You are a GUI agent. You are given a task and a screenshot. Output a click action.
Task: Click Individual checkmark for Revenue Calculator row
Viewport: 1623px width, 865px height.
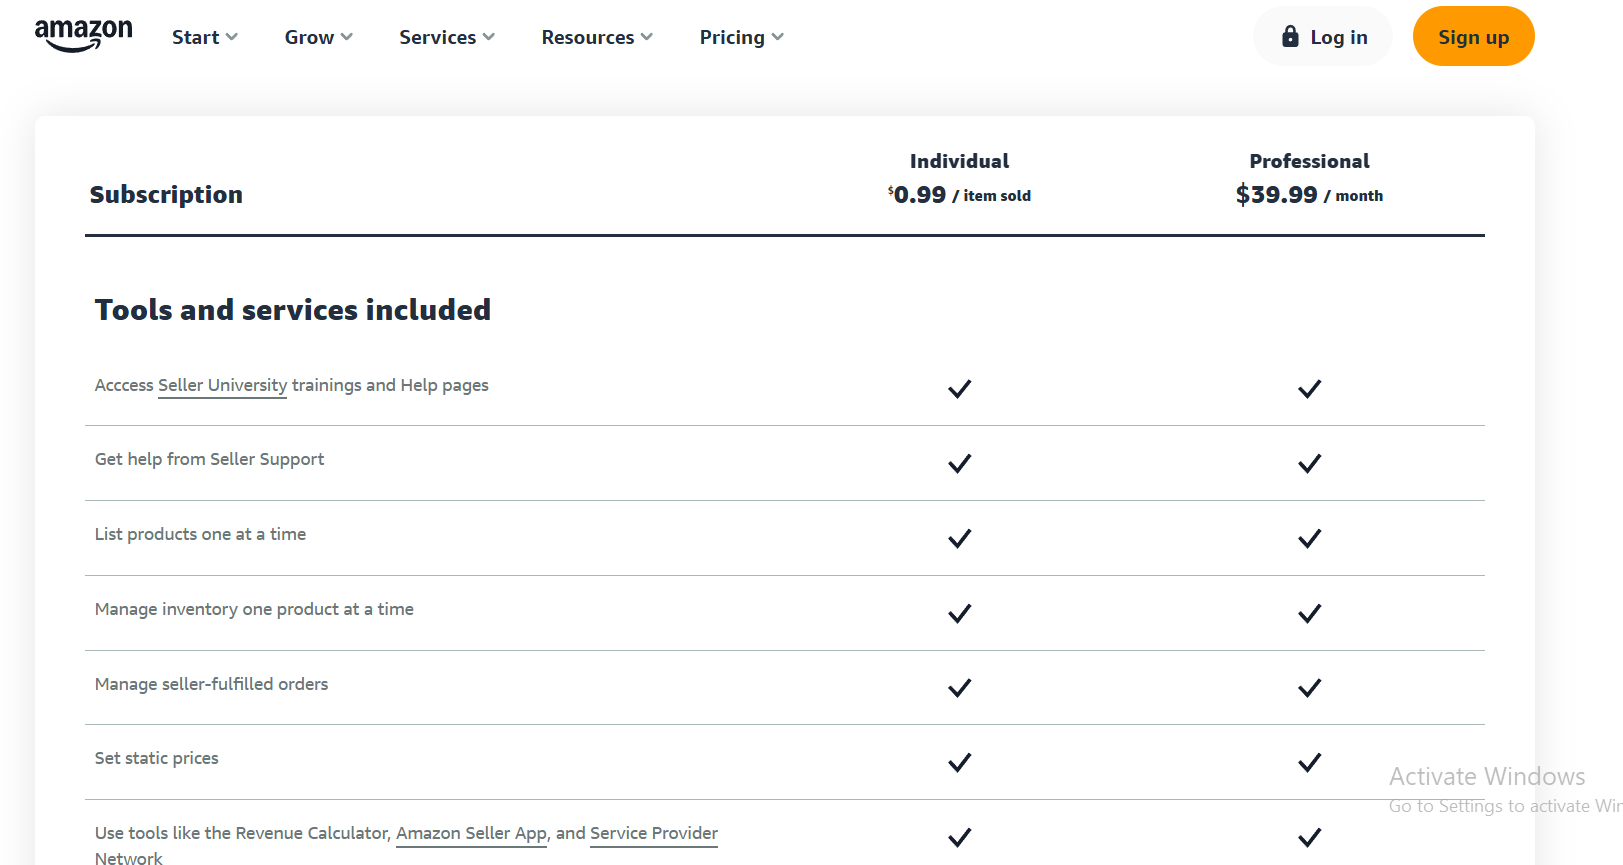pyautogui.click(x=960, y=837)
